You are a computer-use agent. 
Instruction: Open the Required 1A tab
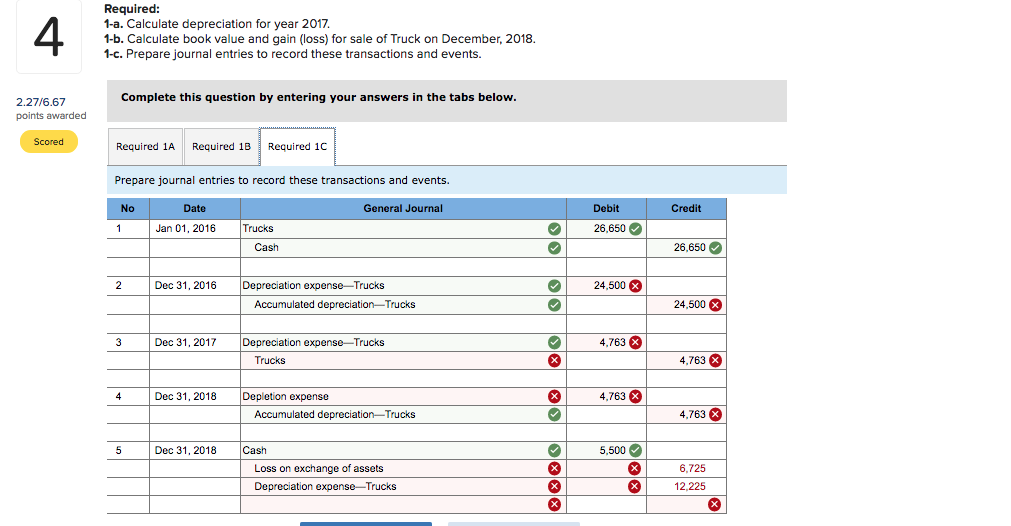[x=145, y=146]
